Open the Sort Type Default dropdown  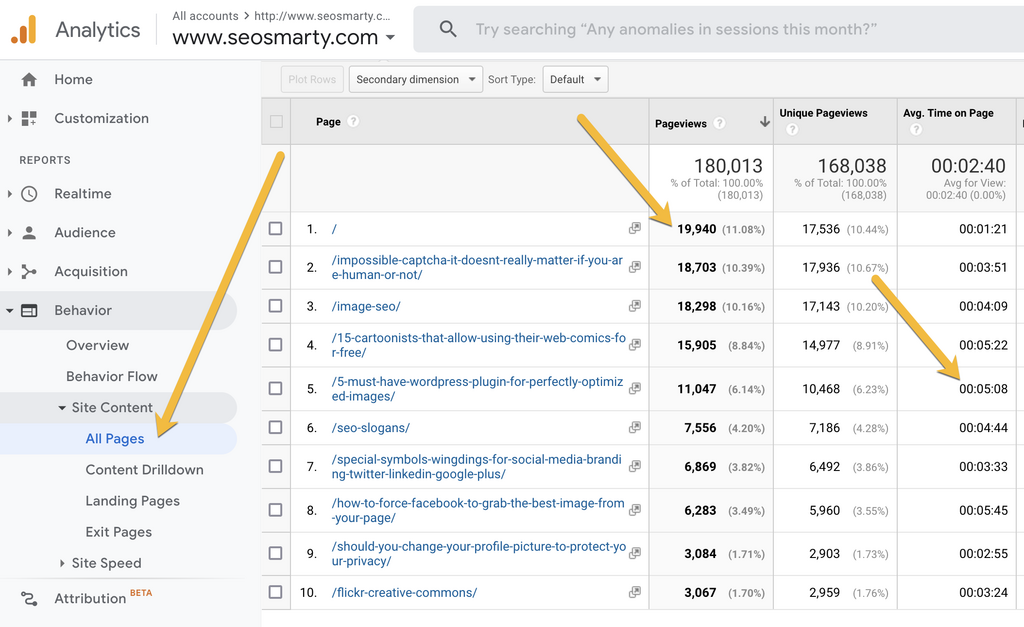575,79
